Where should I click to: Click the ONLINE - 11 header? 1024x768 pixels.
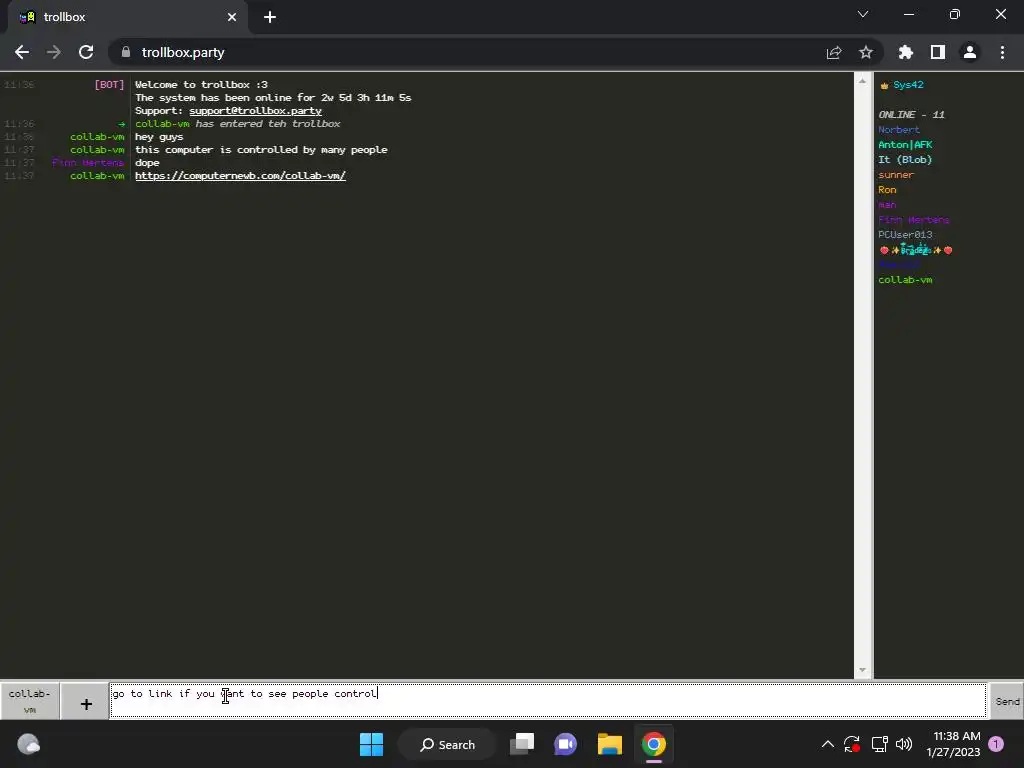(x=911, y=115)
